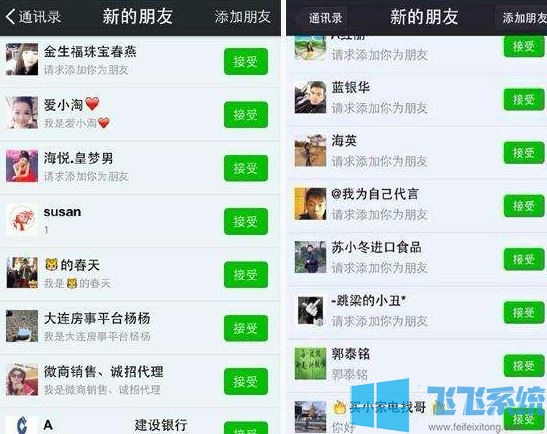Accept request from 大连房事平台杨杨
547x434 pixels.
click(246, 328)
